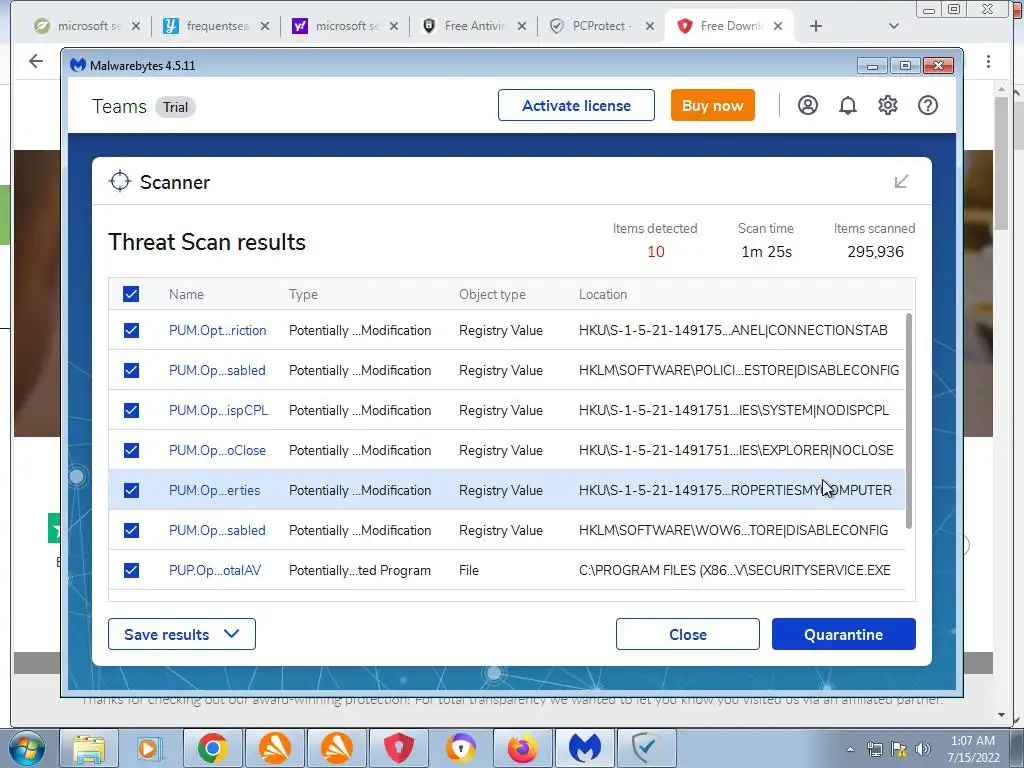Sort results by Object type header
Image resolution: width=1024 pixels, height=768 pixels.
coord(492,295)
